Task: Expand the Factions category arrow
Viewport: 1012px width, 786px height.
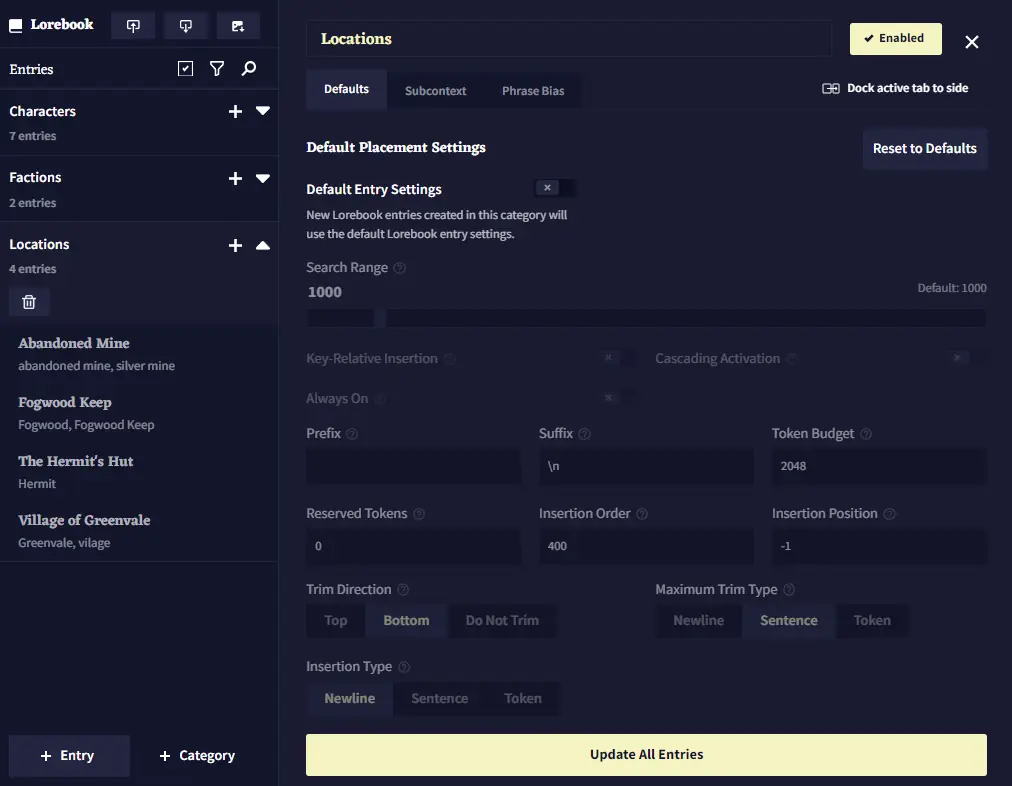Action: click(x=263, y=178)
